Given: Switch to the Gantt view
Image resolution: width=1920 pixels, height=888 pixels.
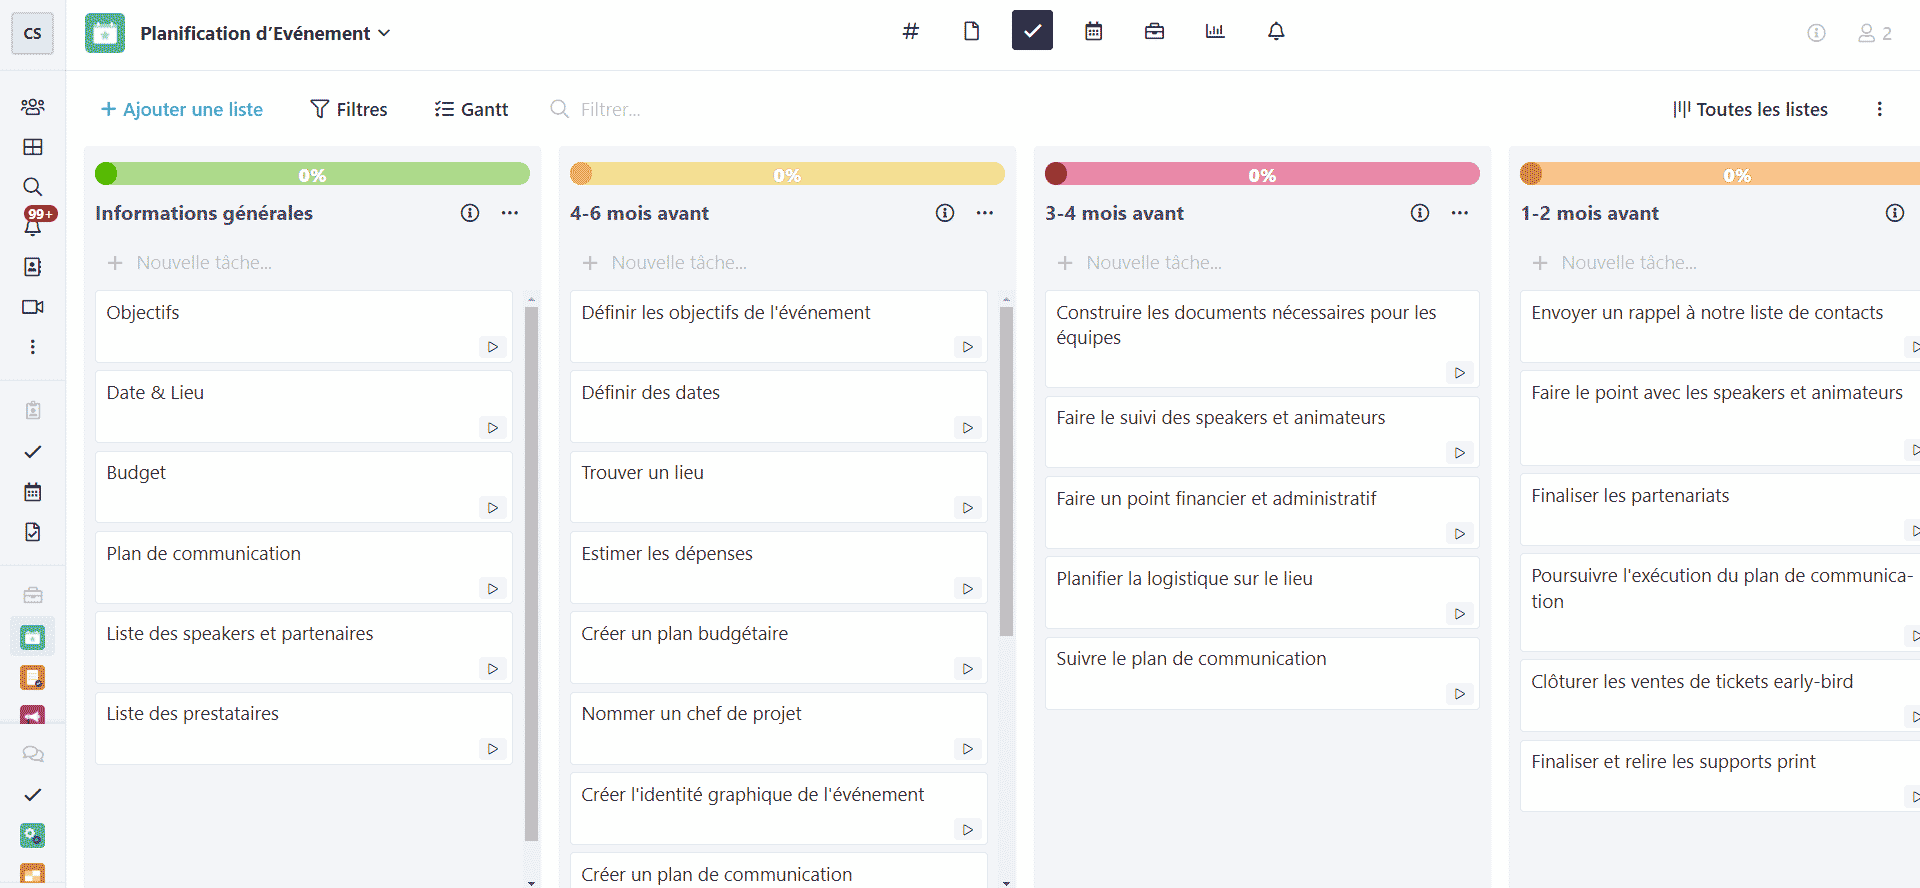Looking at the screenshot, I should point(471,109).
